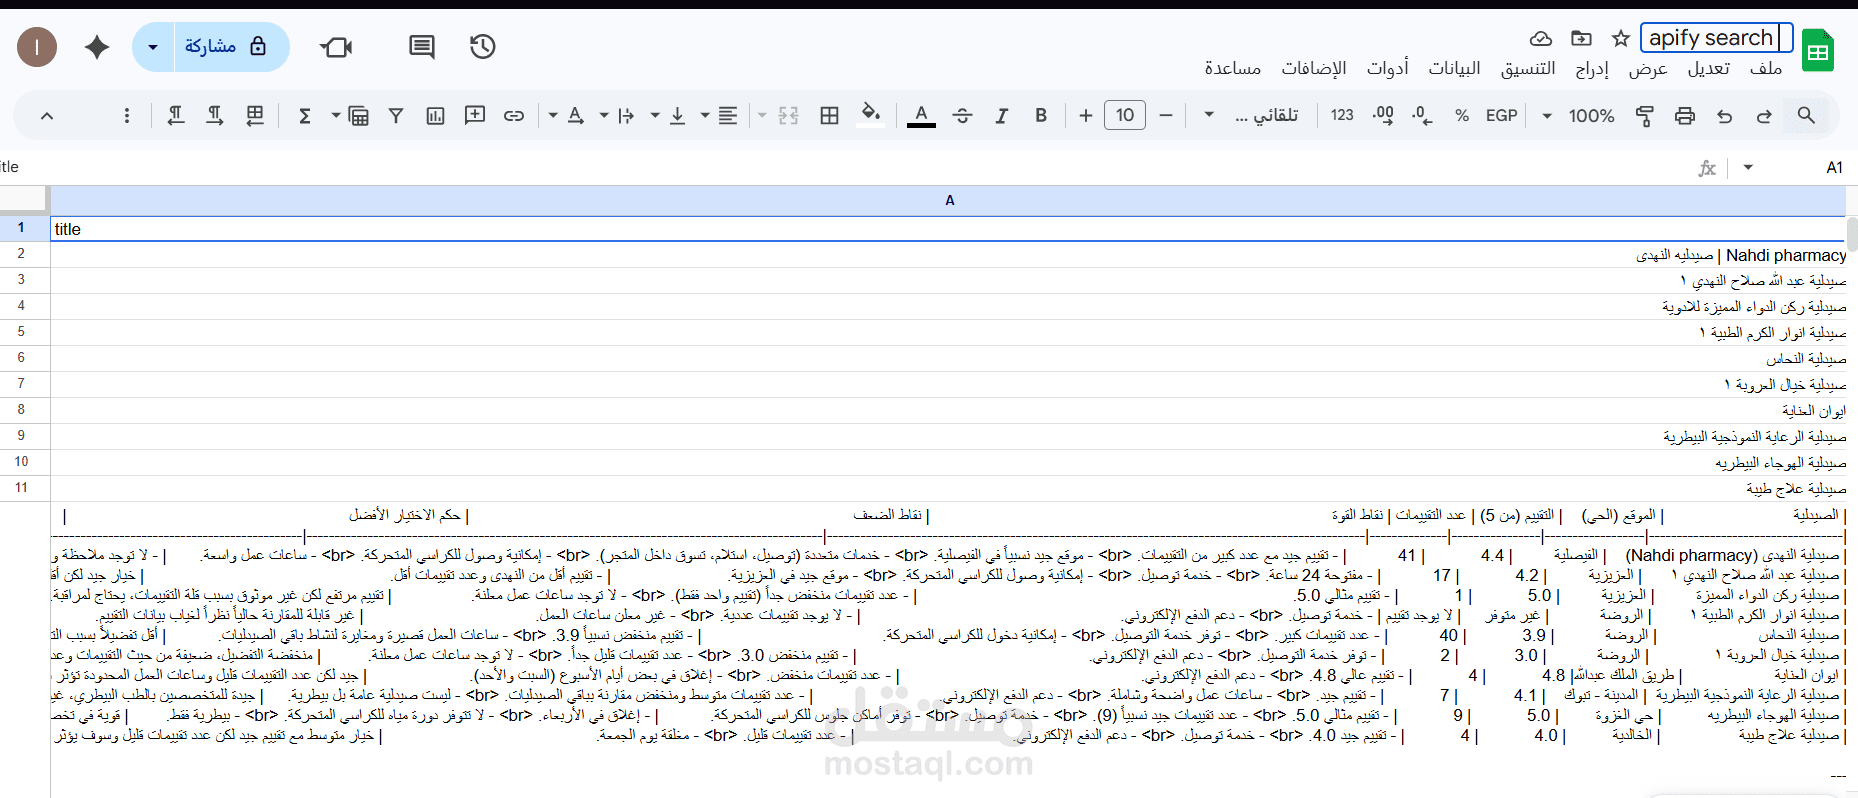The image size is (1858, 798).
Task: Toggle the filter funnel
Action: pos(396,116)
